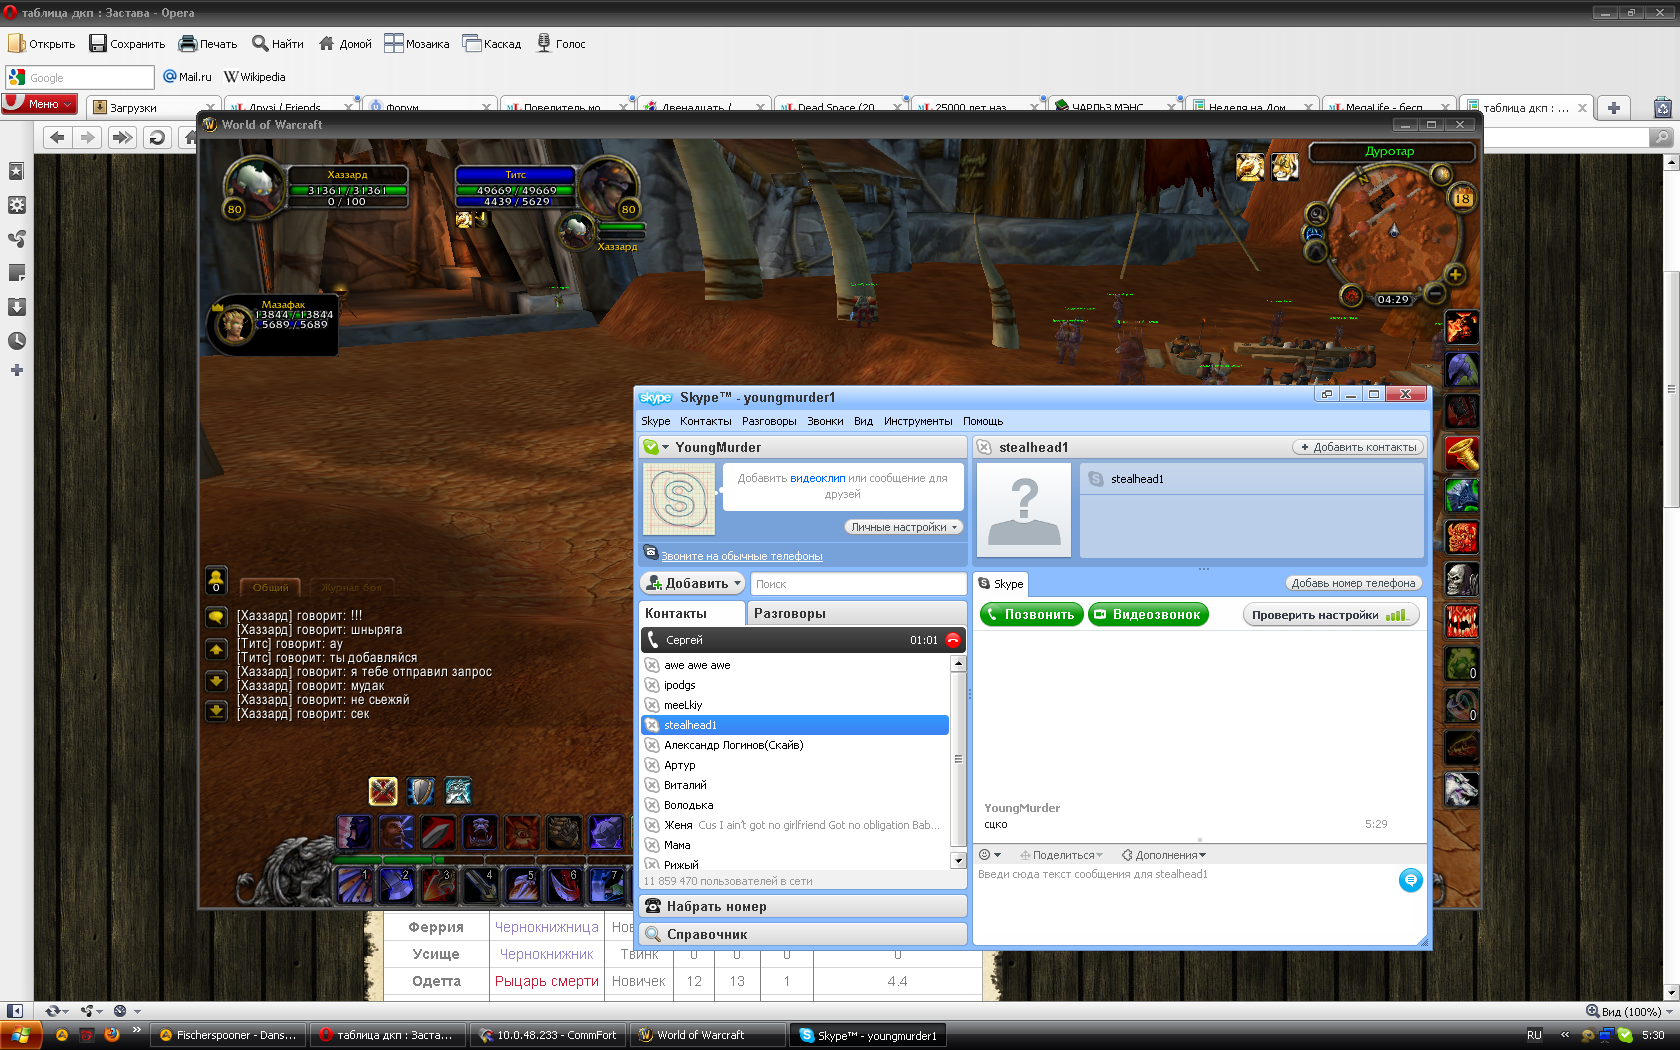Click chat scroll-up arrow in WoW
Image resolution: width=1680 pixels, height=1050 pixels.
[216, 650]
